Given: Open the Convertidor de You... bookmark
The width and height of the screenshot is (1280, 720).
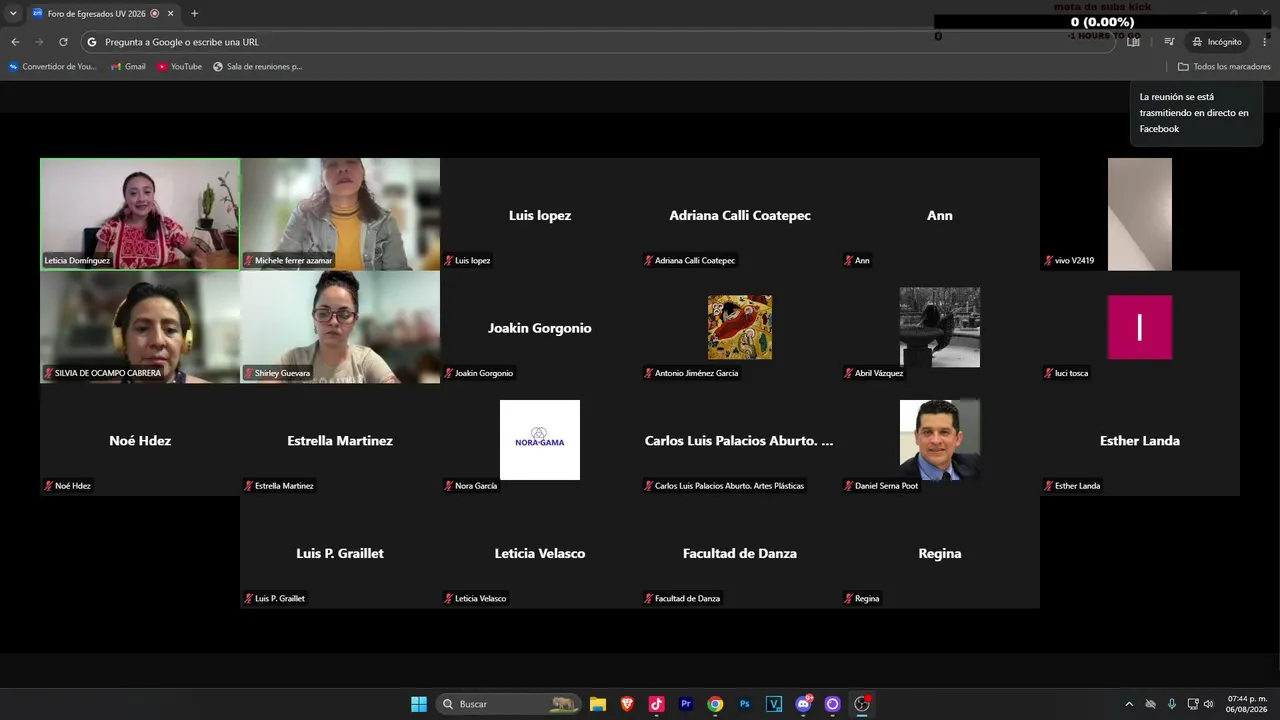Looking at the screenshot, I should 53,67.
